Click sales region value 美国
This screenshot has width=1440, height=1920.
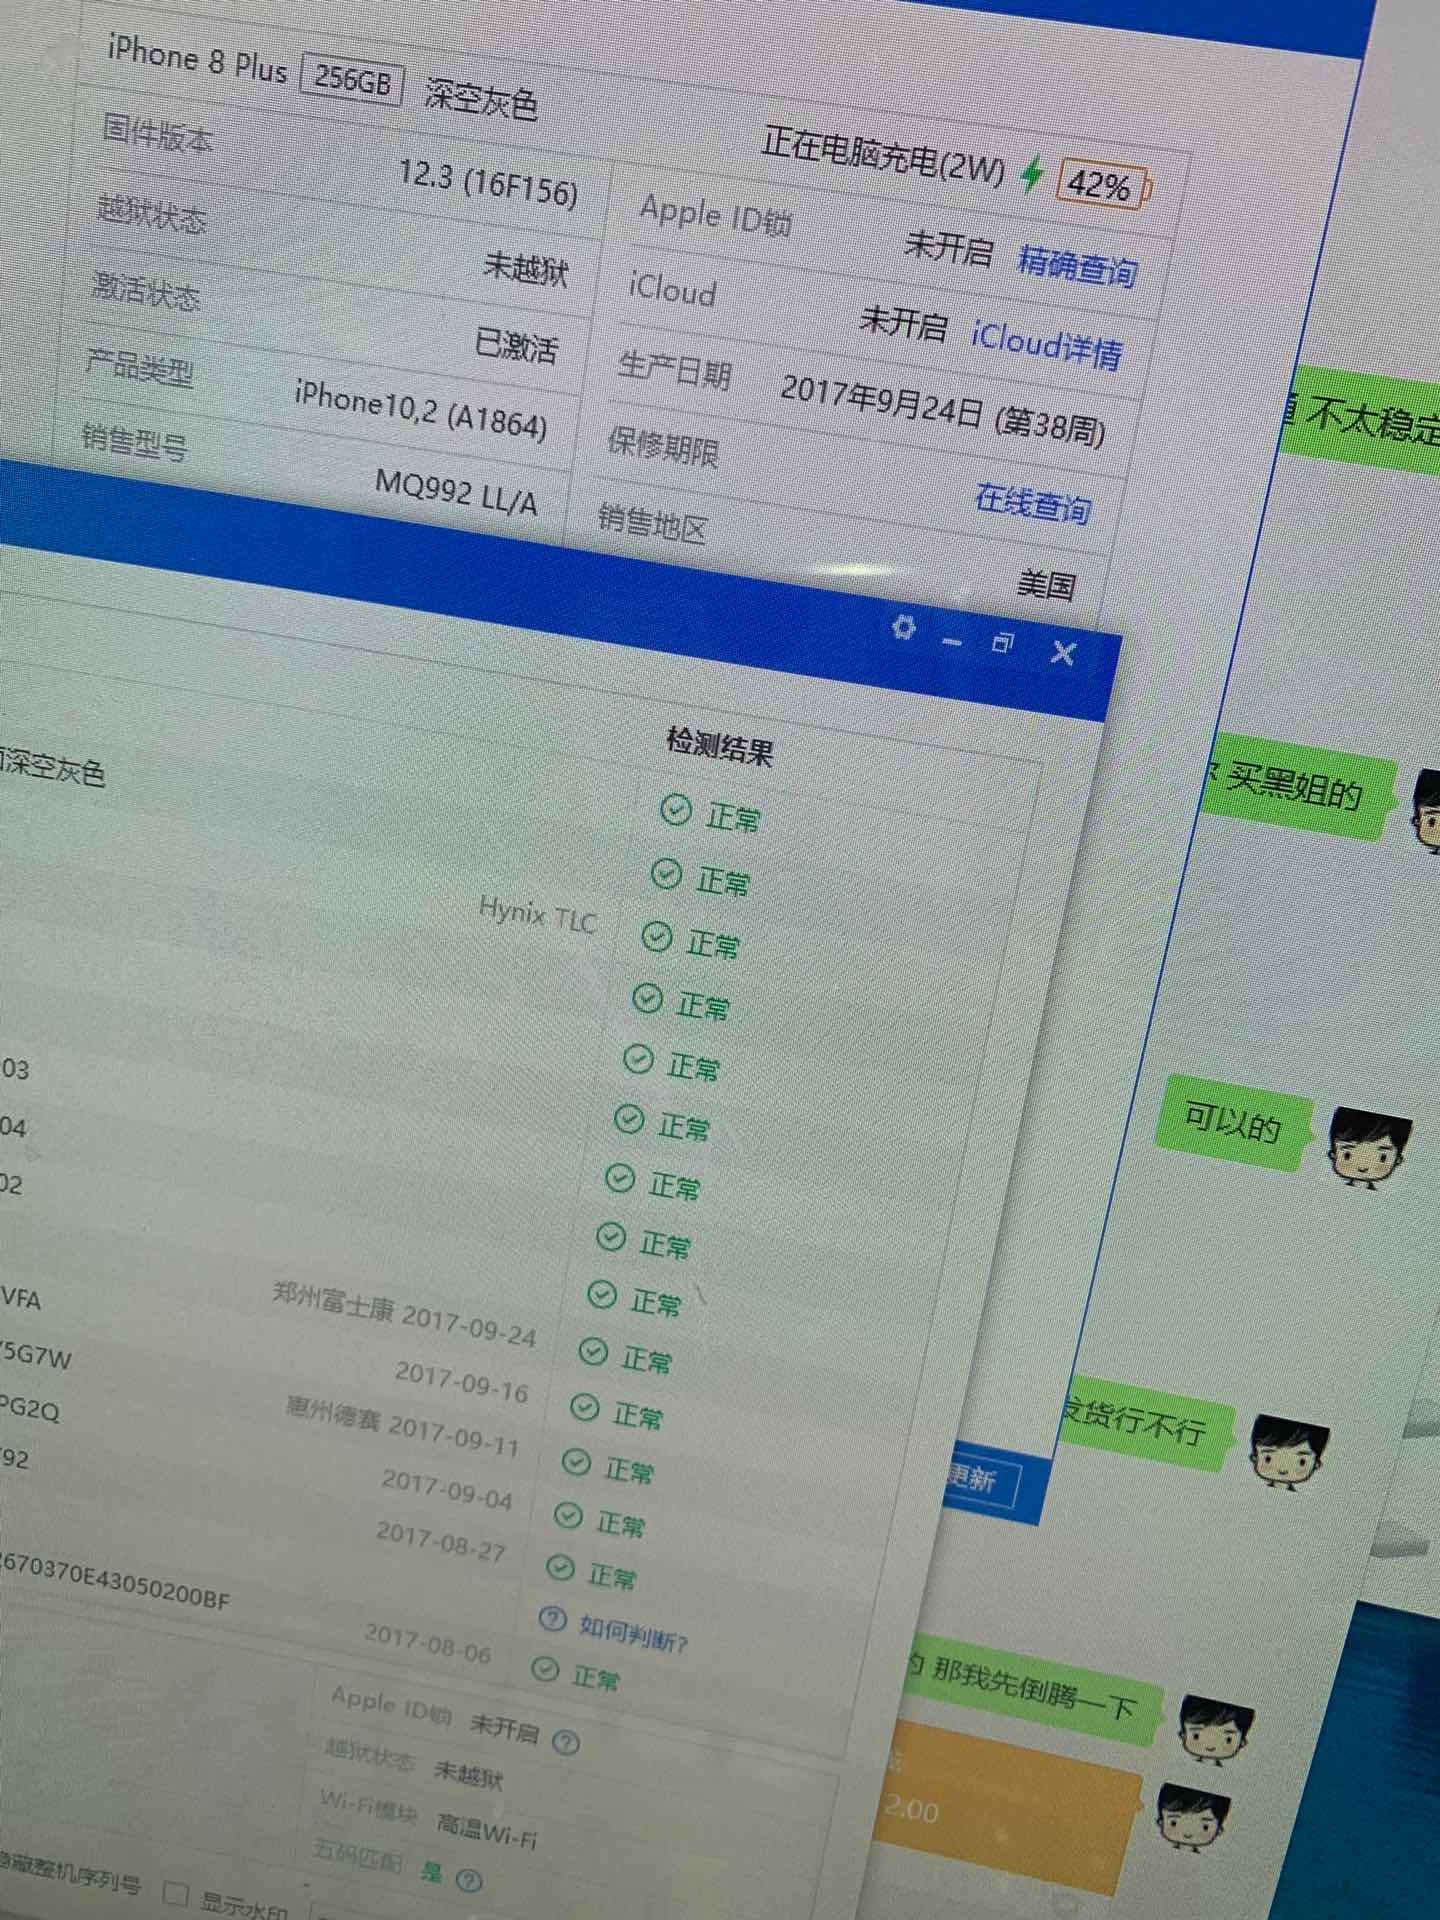[1046, 583]
